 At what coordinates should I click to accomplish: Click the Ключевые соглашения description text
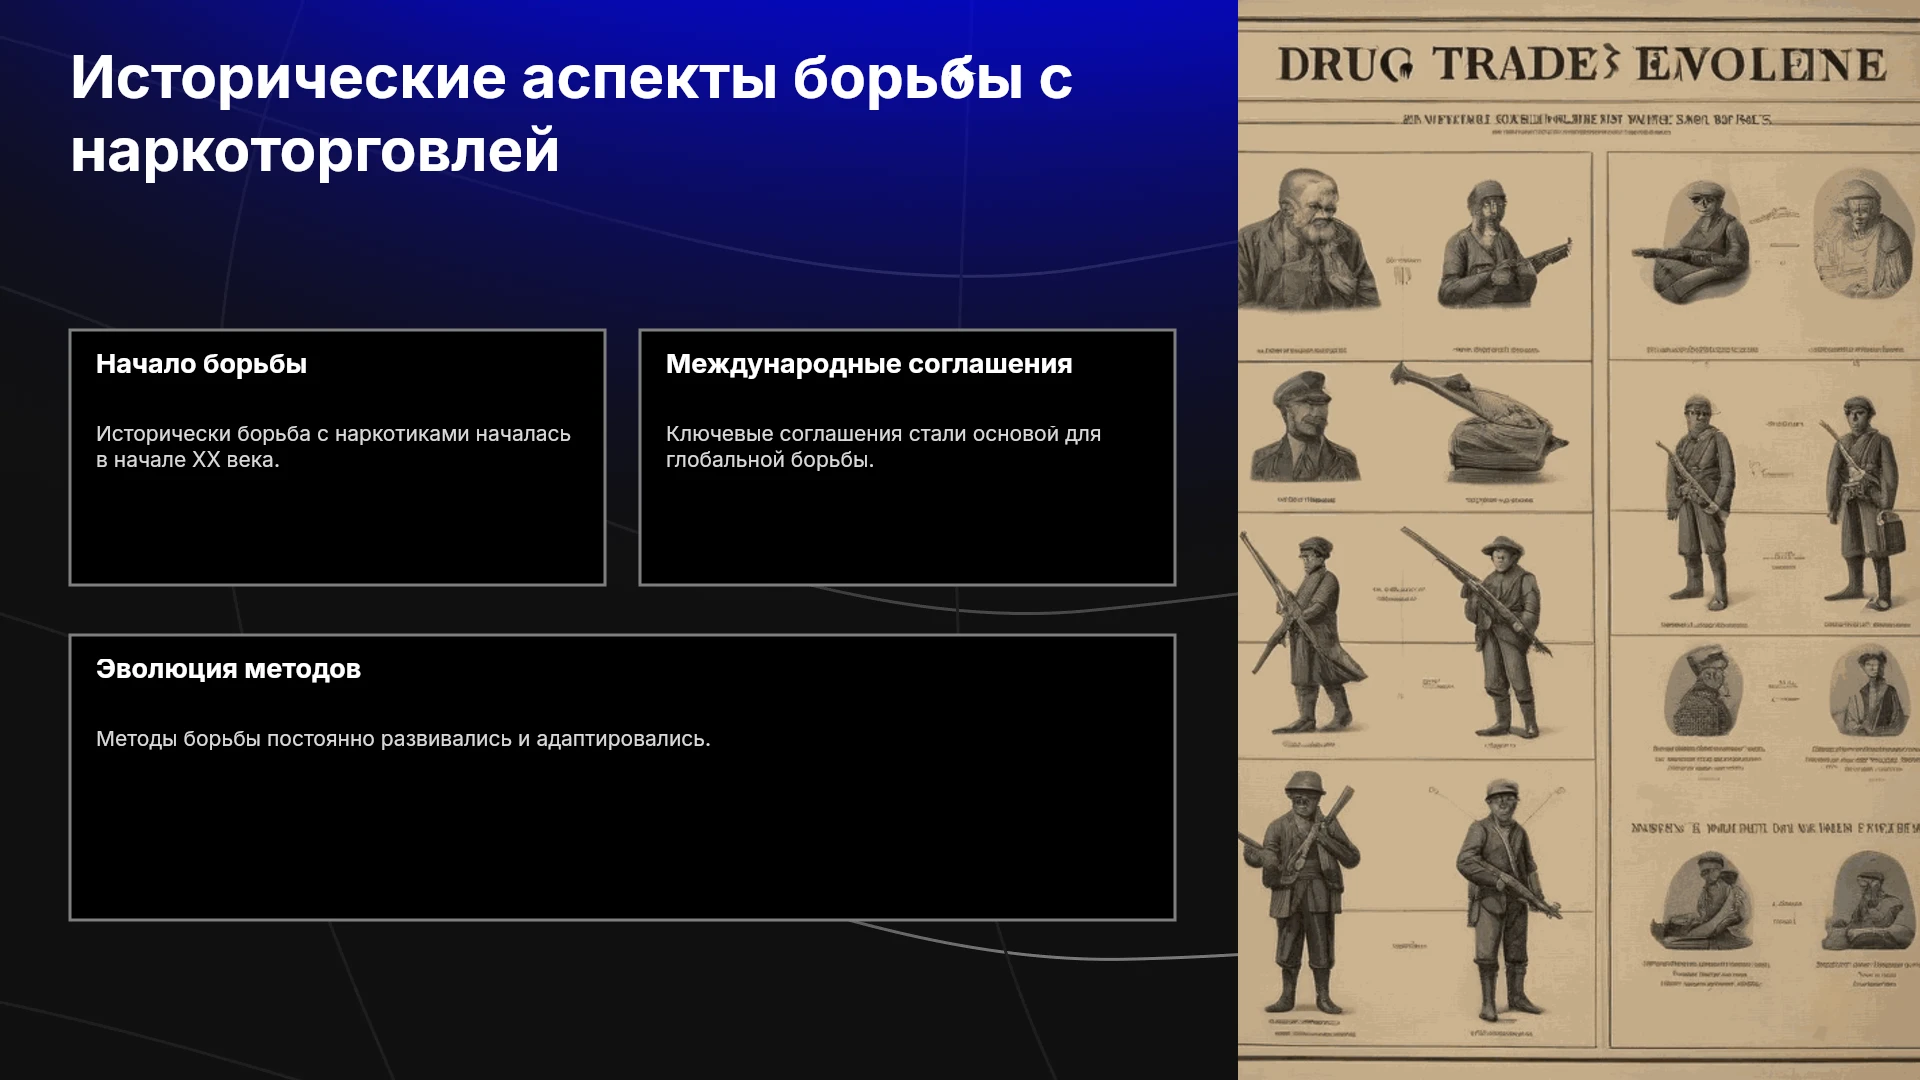[883, 447]
